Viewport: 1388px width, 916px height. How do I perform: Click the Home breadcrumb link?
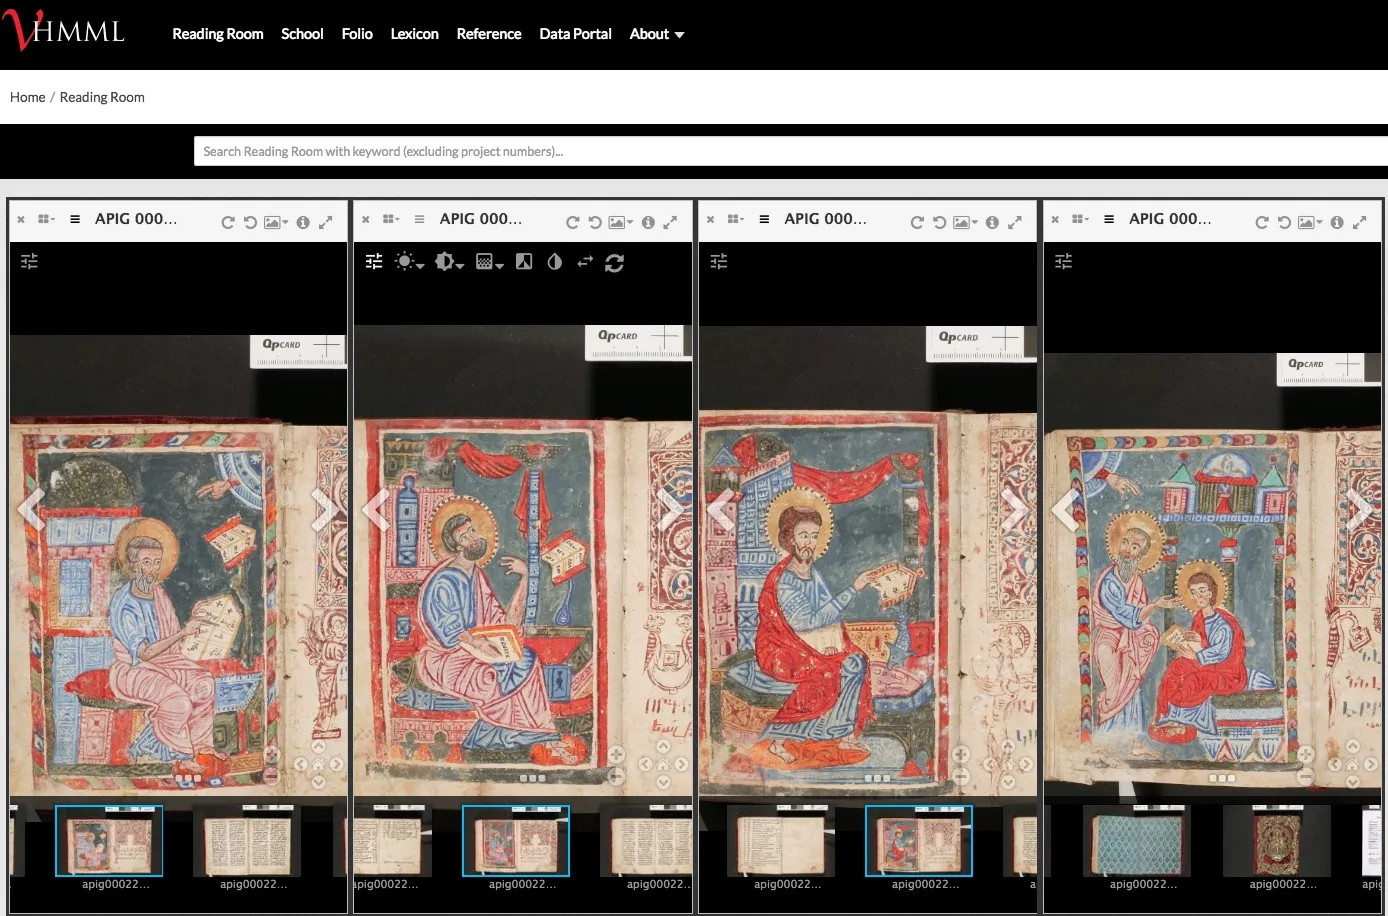click(28, 97)
